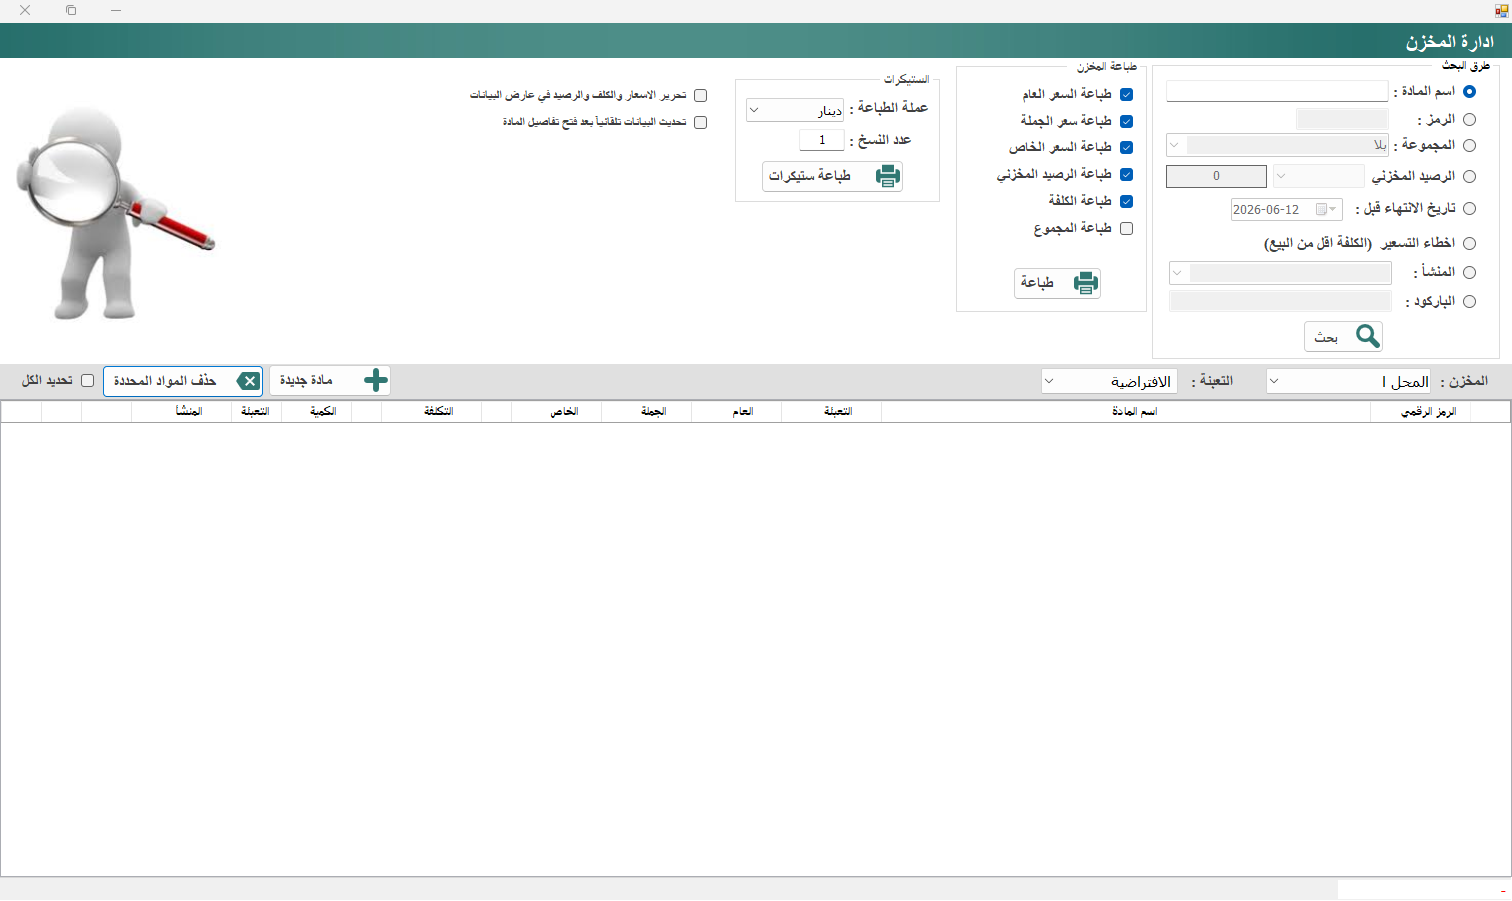Toggle طباعة السعر الخاص checkbox

[x=1127, y=147]
